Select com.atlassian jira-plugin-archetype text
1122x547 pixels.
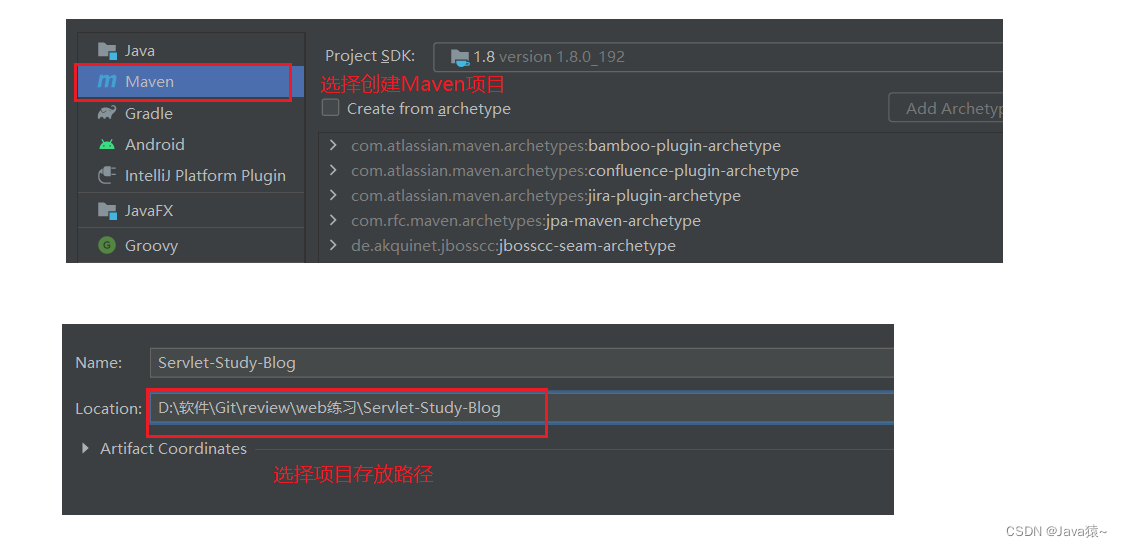[546, 196]
